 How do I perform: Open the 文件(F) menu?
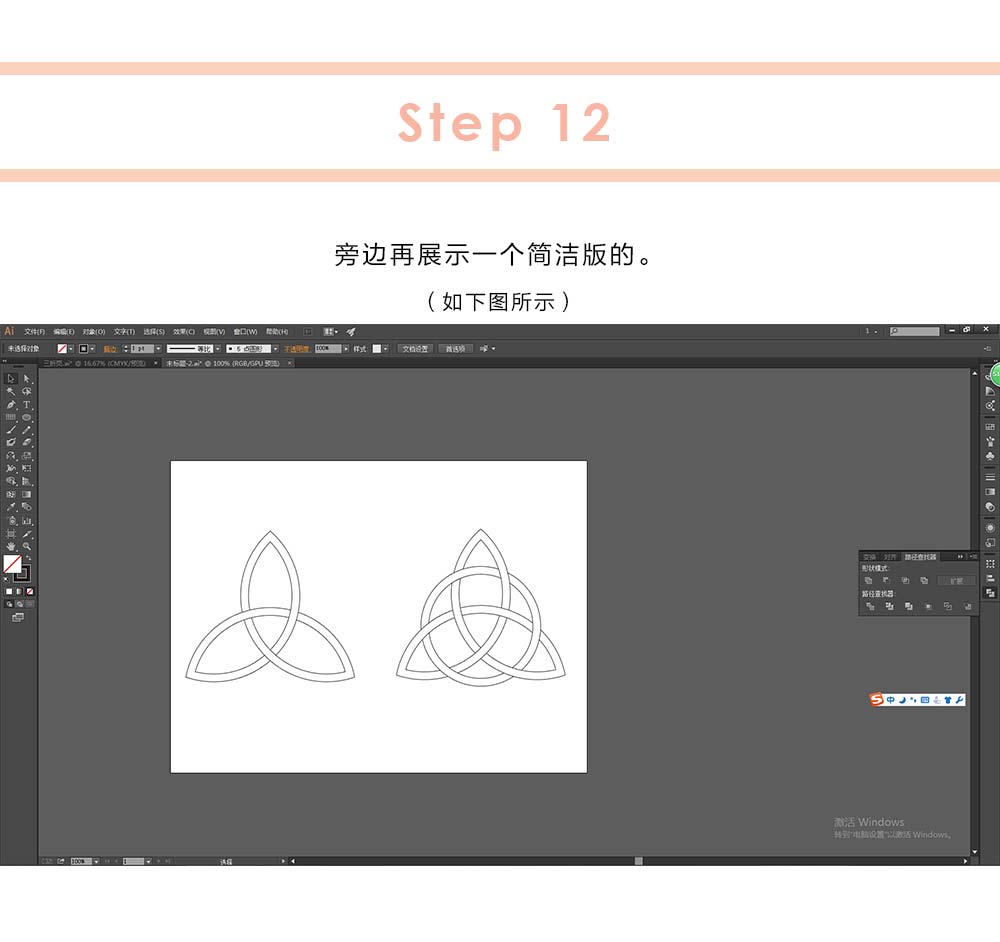pos(34,332)
